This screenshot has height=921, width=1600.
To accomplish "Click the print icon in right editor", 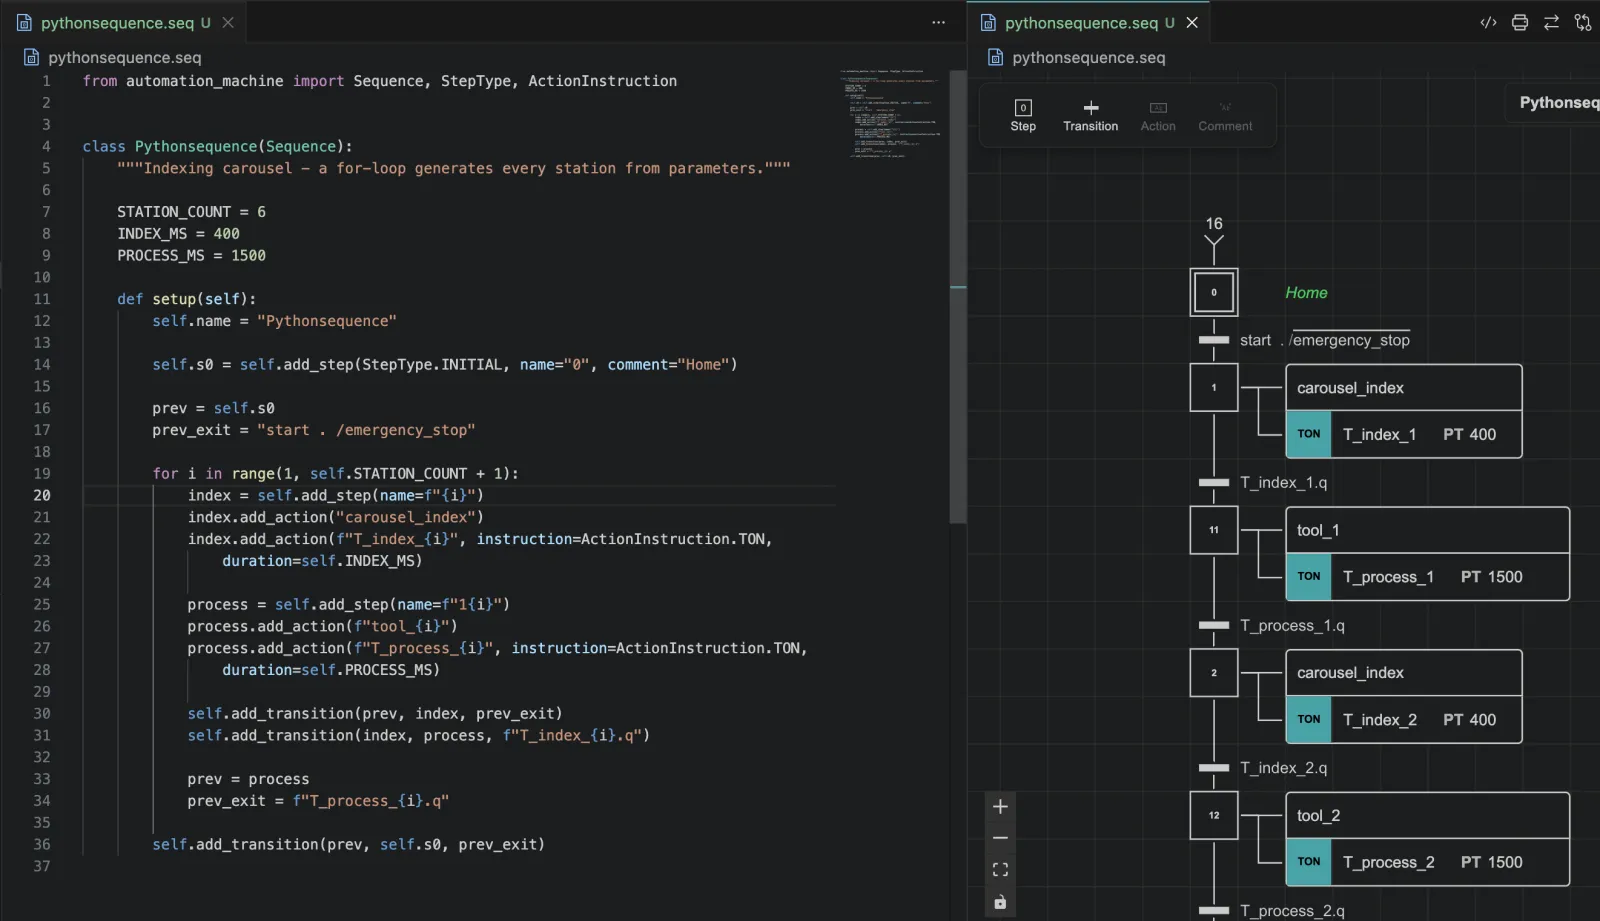I will 1520,22.
